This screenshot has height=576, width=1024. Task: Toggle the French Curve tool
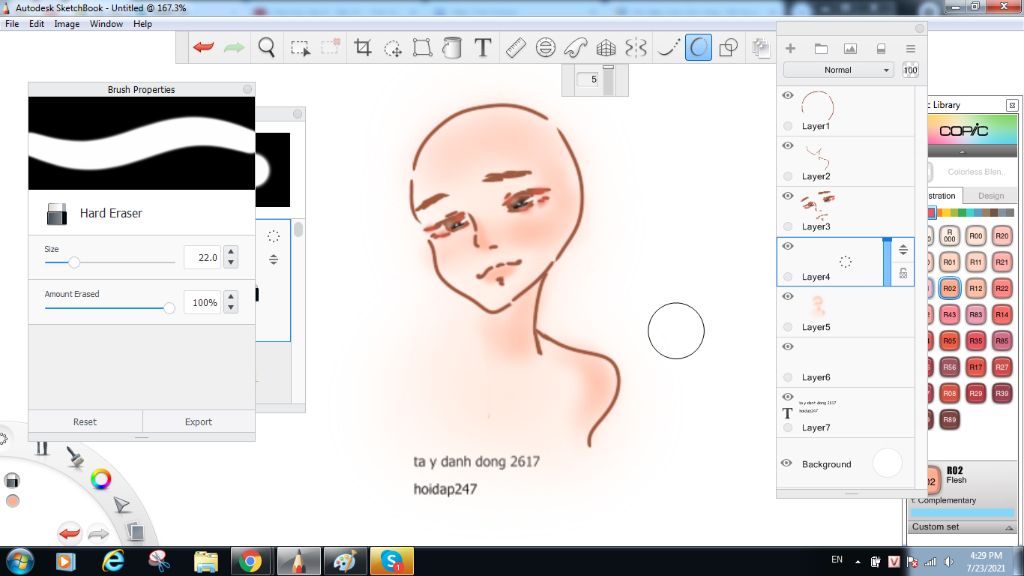575,48
